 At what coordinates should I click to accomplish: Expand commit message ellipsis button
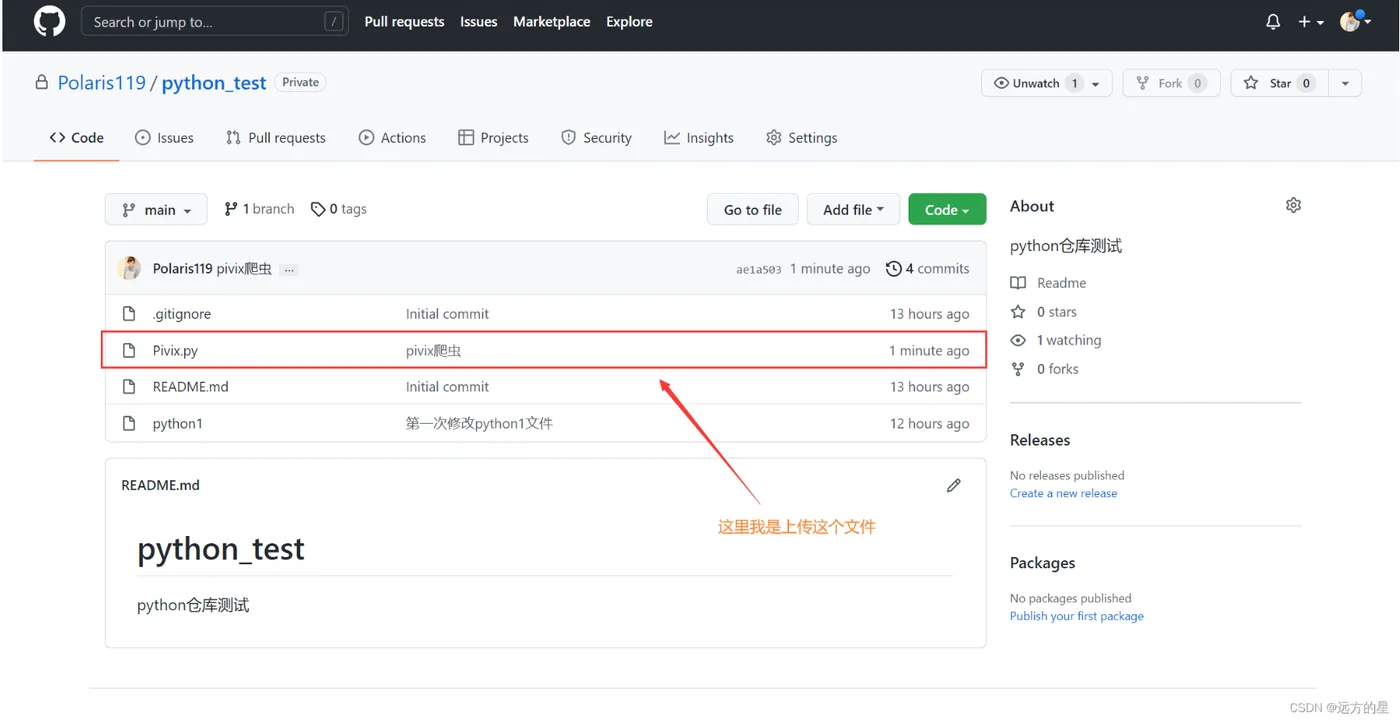(x=289, y=269)
